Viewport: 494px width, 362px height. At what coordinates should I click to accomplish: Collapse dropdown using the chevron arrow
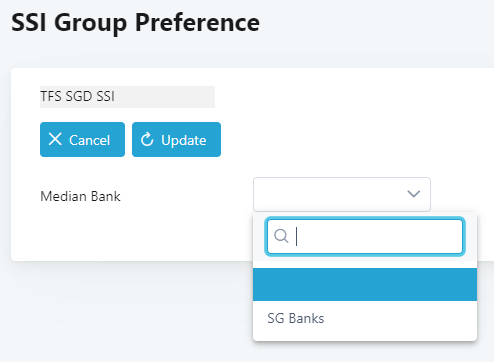point(414,194)
